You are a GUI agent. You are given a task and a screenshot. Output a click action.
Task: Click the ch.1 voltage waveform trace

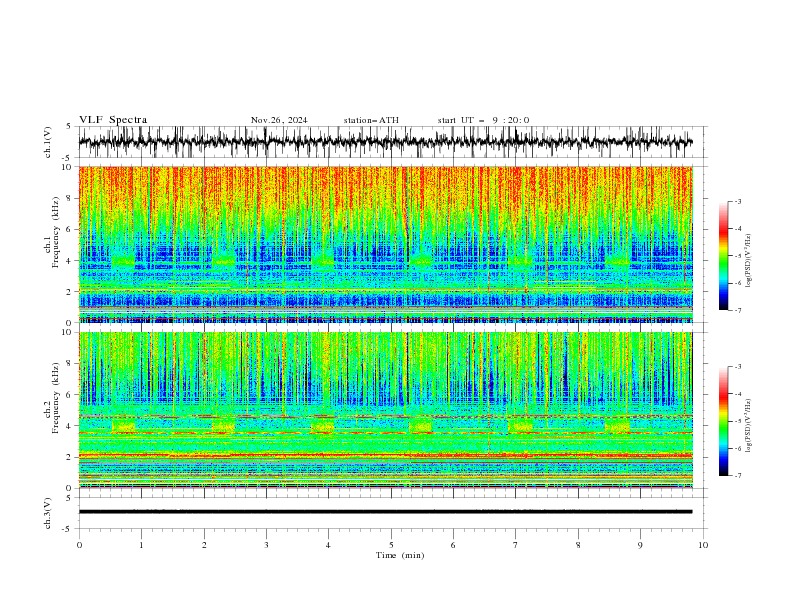click(x=385, y=142)
